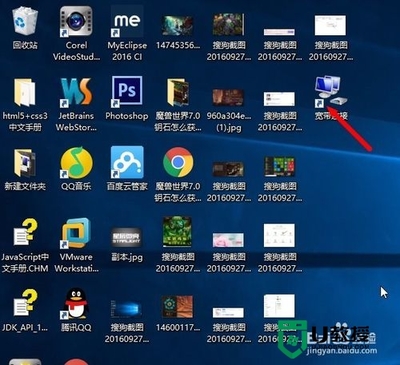
Task: Click the 宽带连接 broadband connection shortcut
Action: [x=330, y=92]
